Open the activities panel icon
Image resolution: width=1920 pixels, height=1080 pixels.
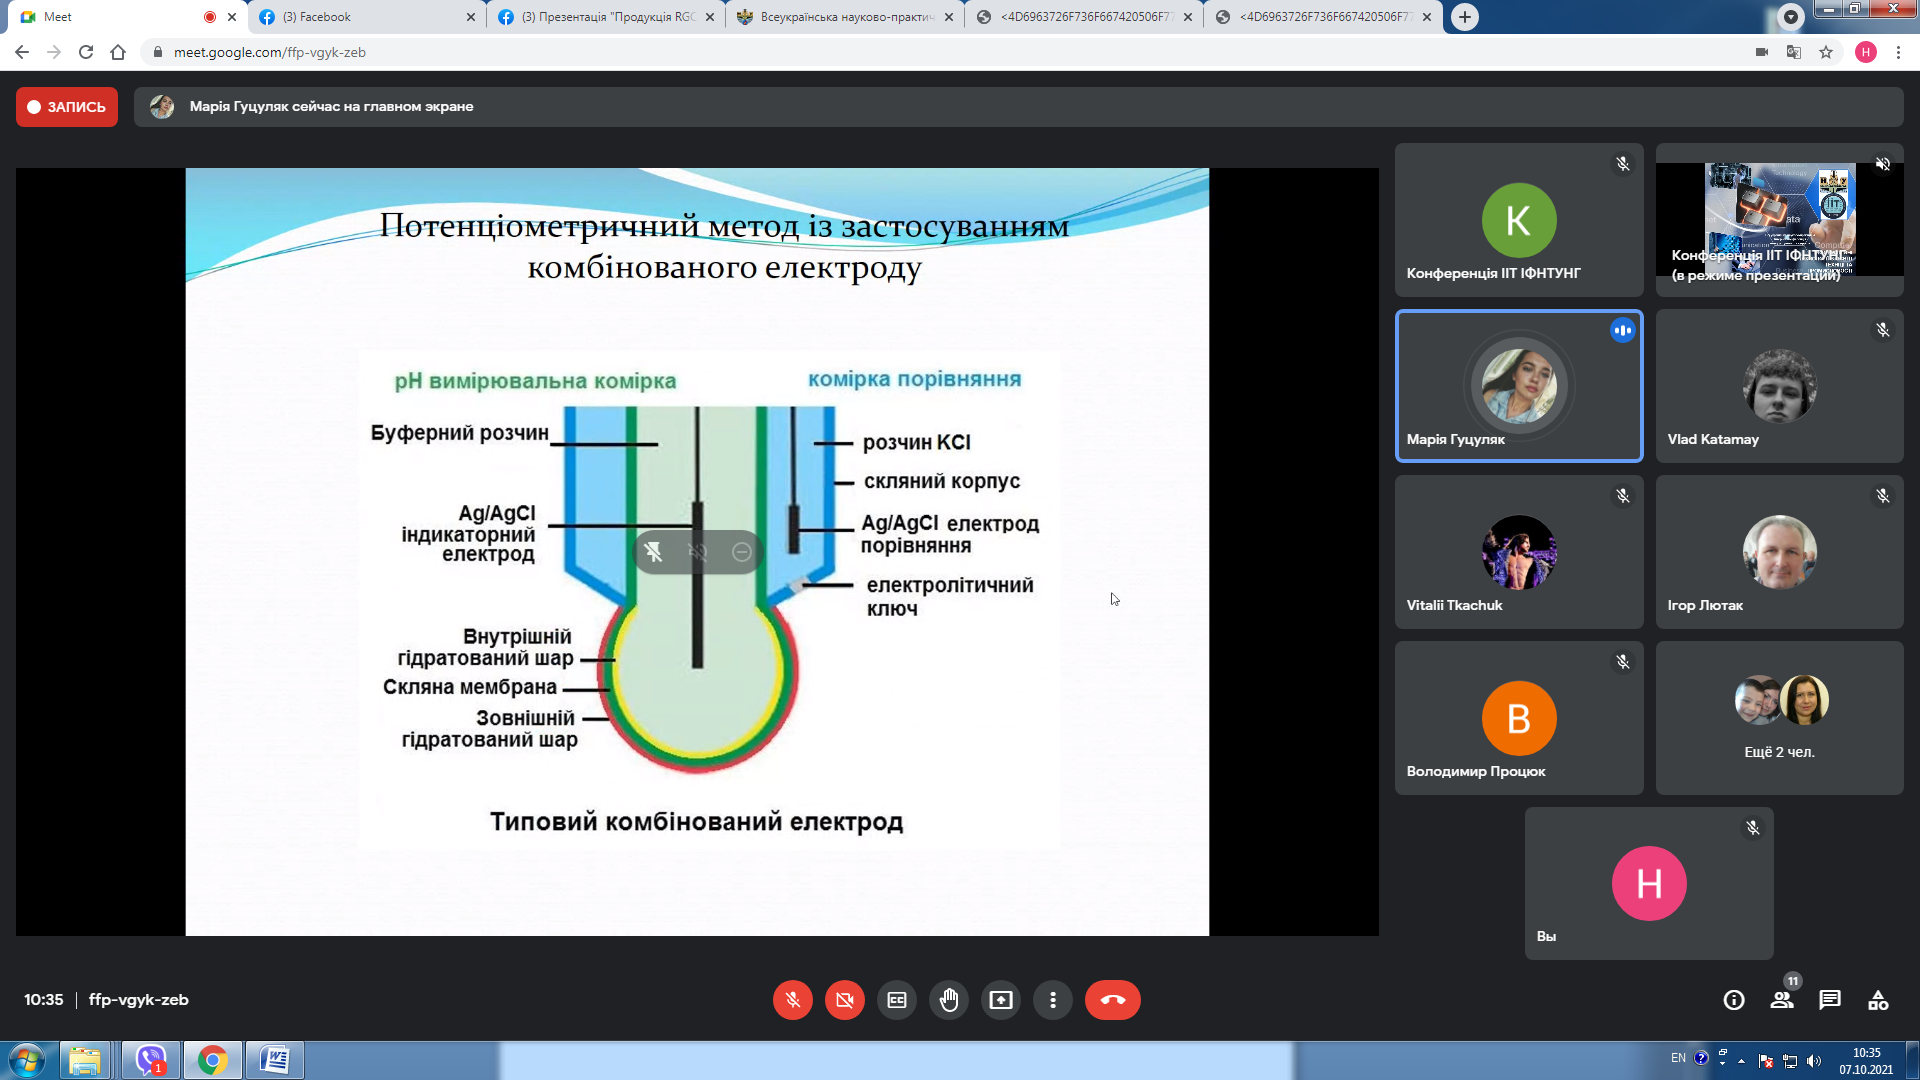coord(1878,1000)
